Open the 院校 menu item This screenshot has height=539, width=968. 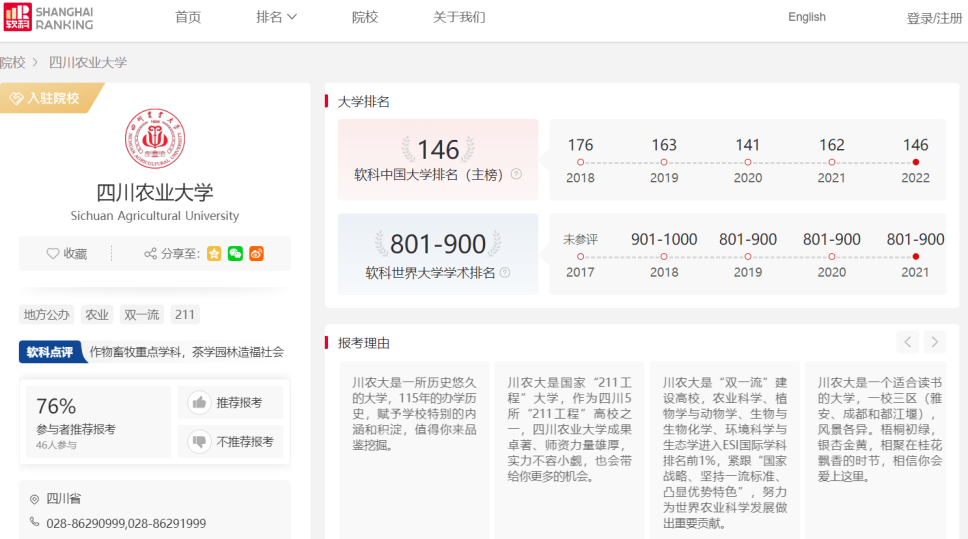click(365, 17)
